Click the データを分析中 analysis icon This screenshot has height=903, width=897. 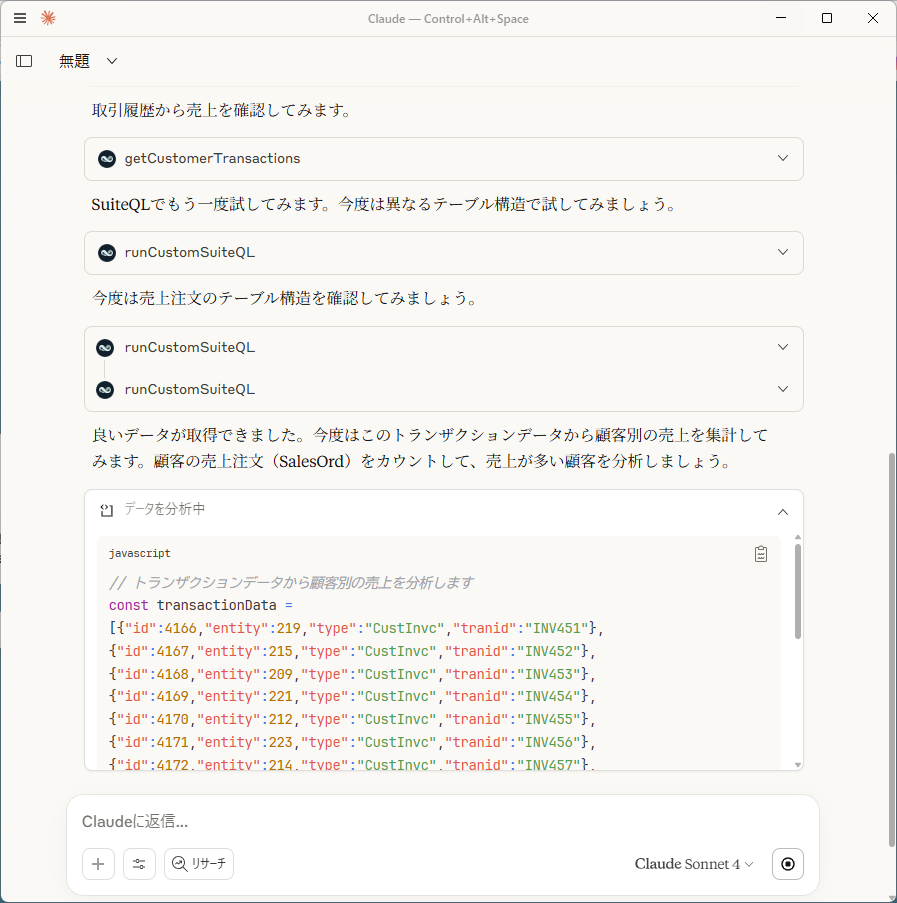[107, 510]
